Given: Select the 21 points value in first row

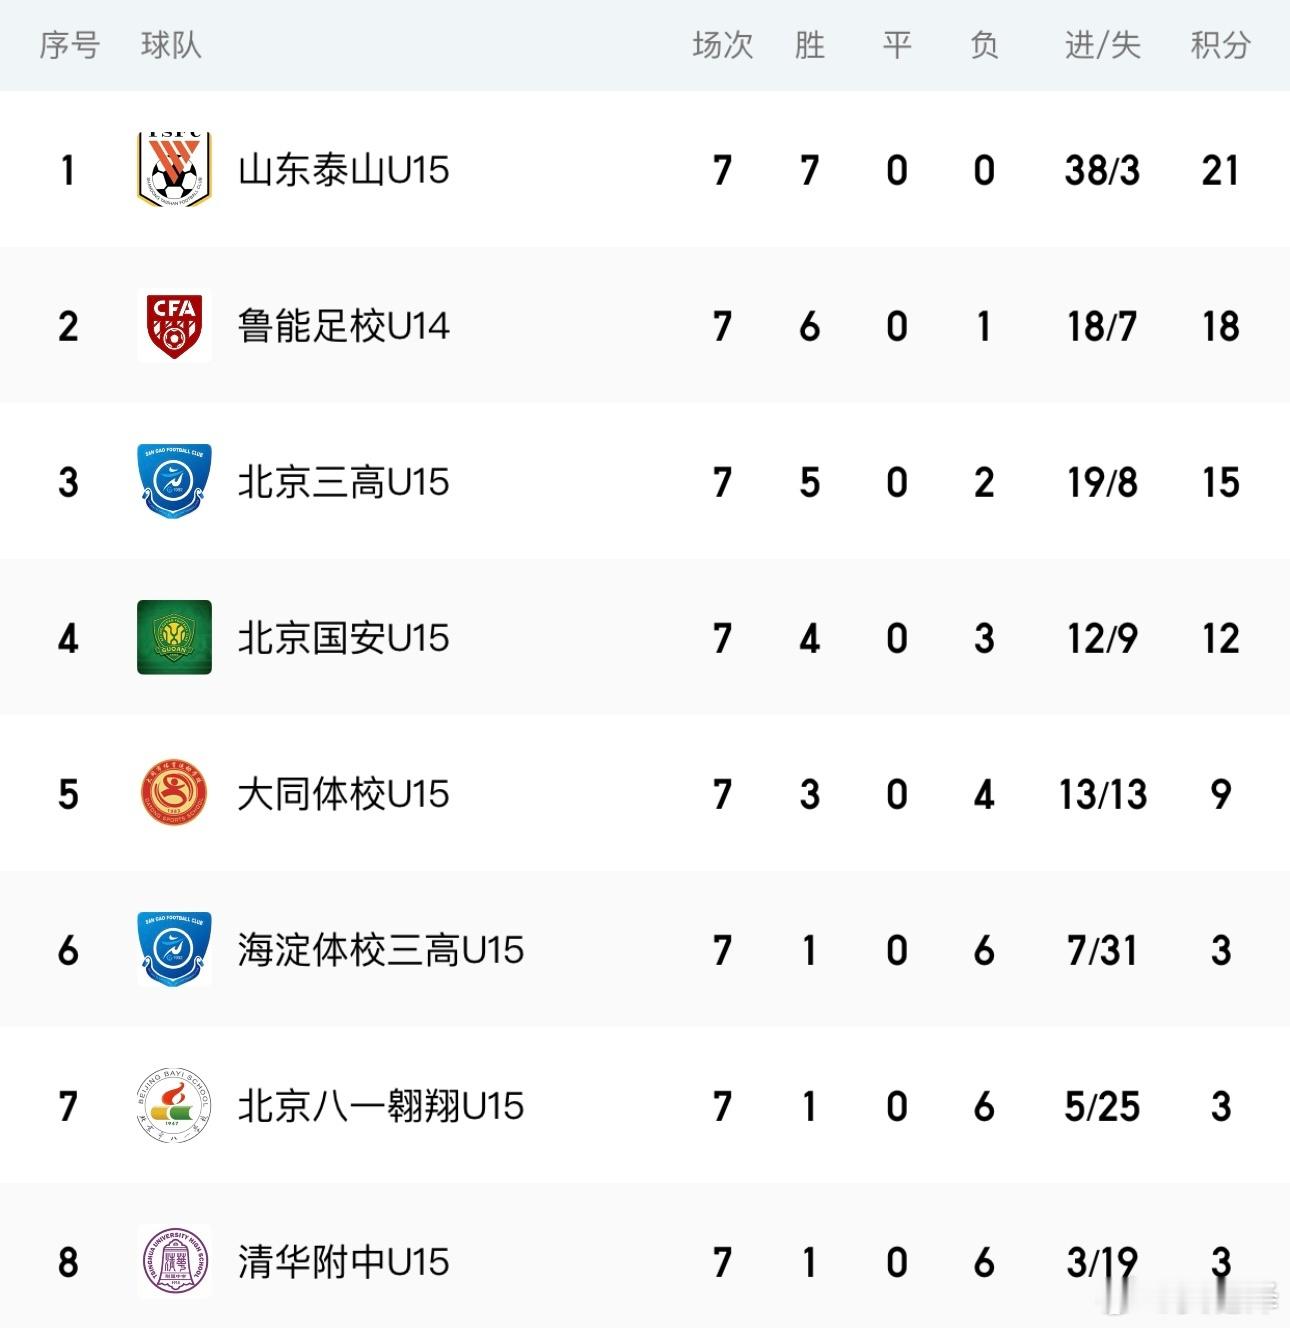Looking at the screenshot, I should tap(1220, 170).
